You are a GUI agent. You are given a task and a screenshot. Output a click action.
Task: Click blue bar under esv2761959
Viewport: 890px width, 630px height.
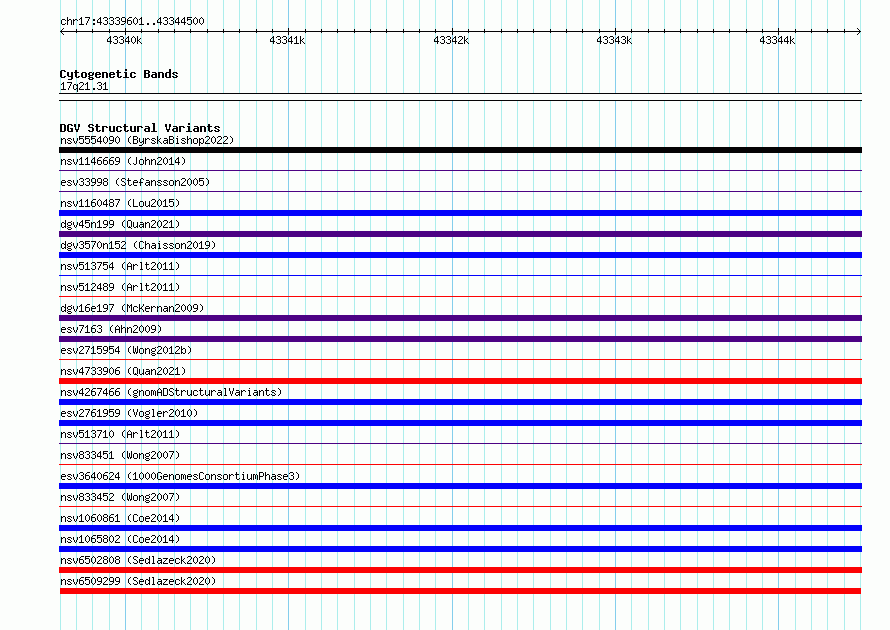point(460,423)
